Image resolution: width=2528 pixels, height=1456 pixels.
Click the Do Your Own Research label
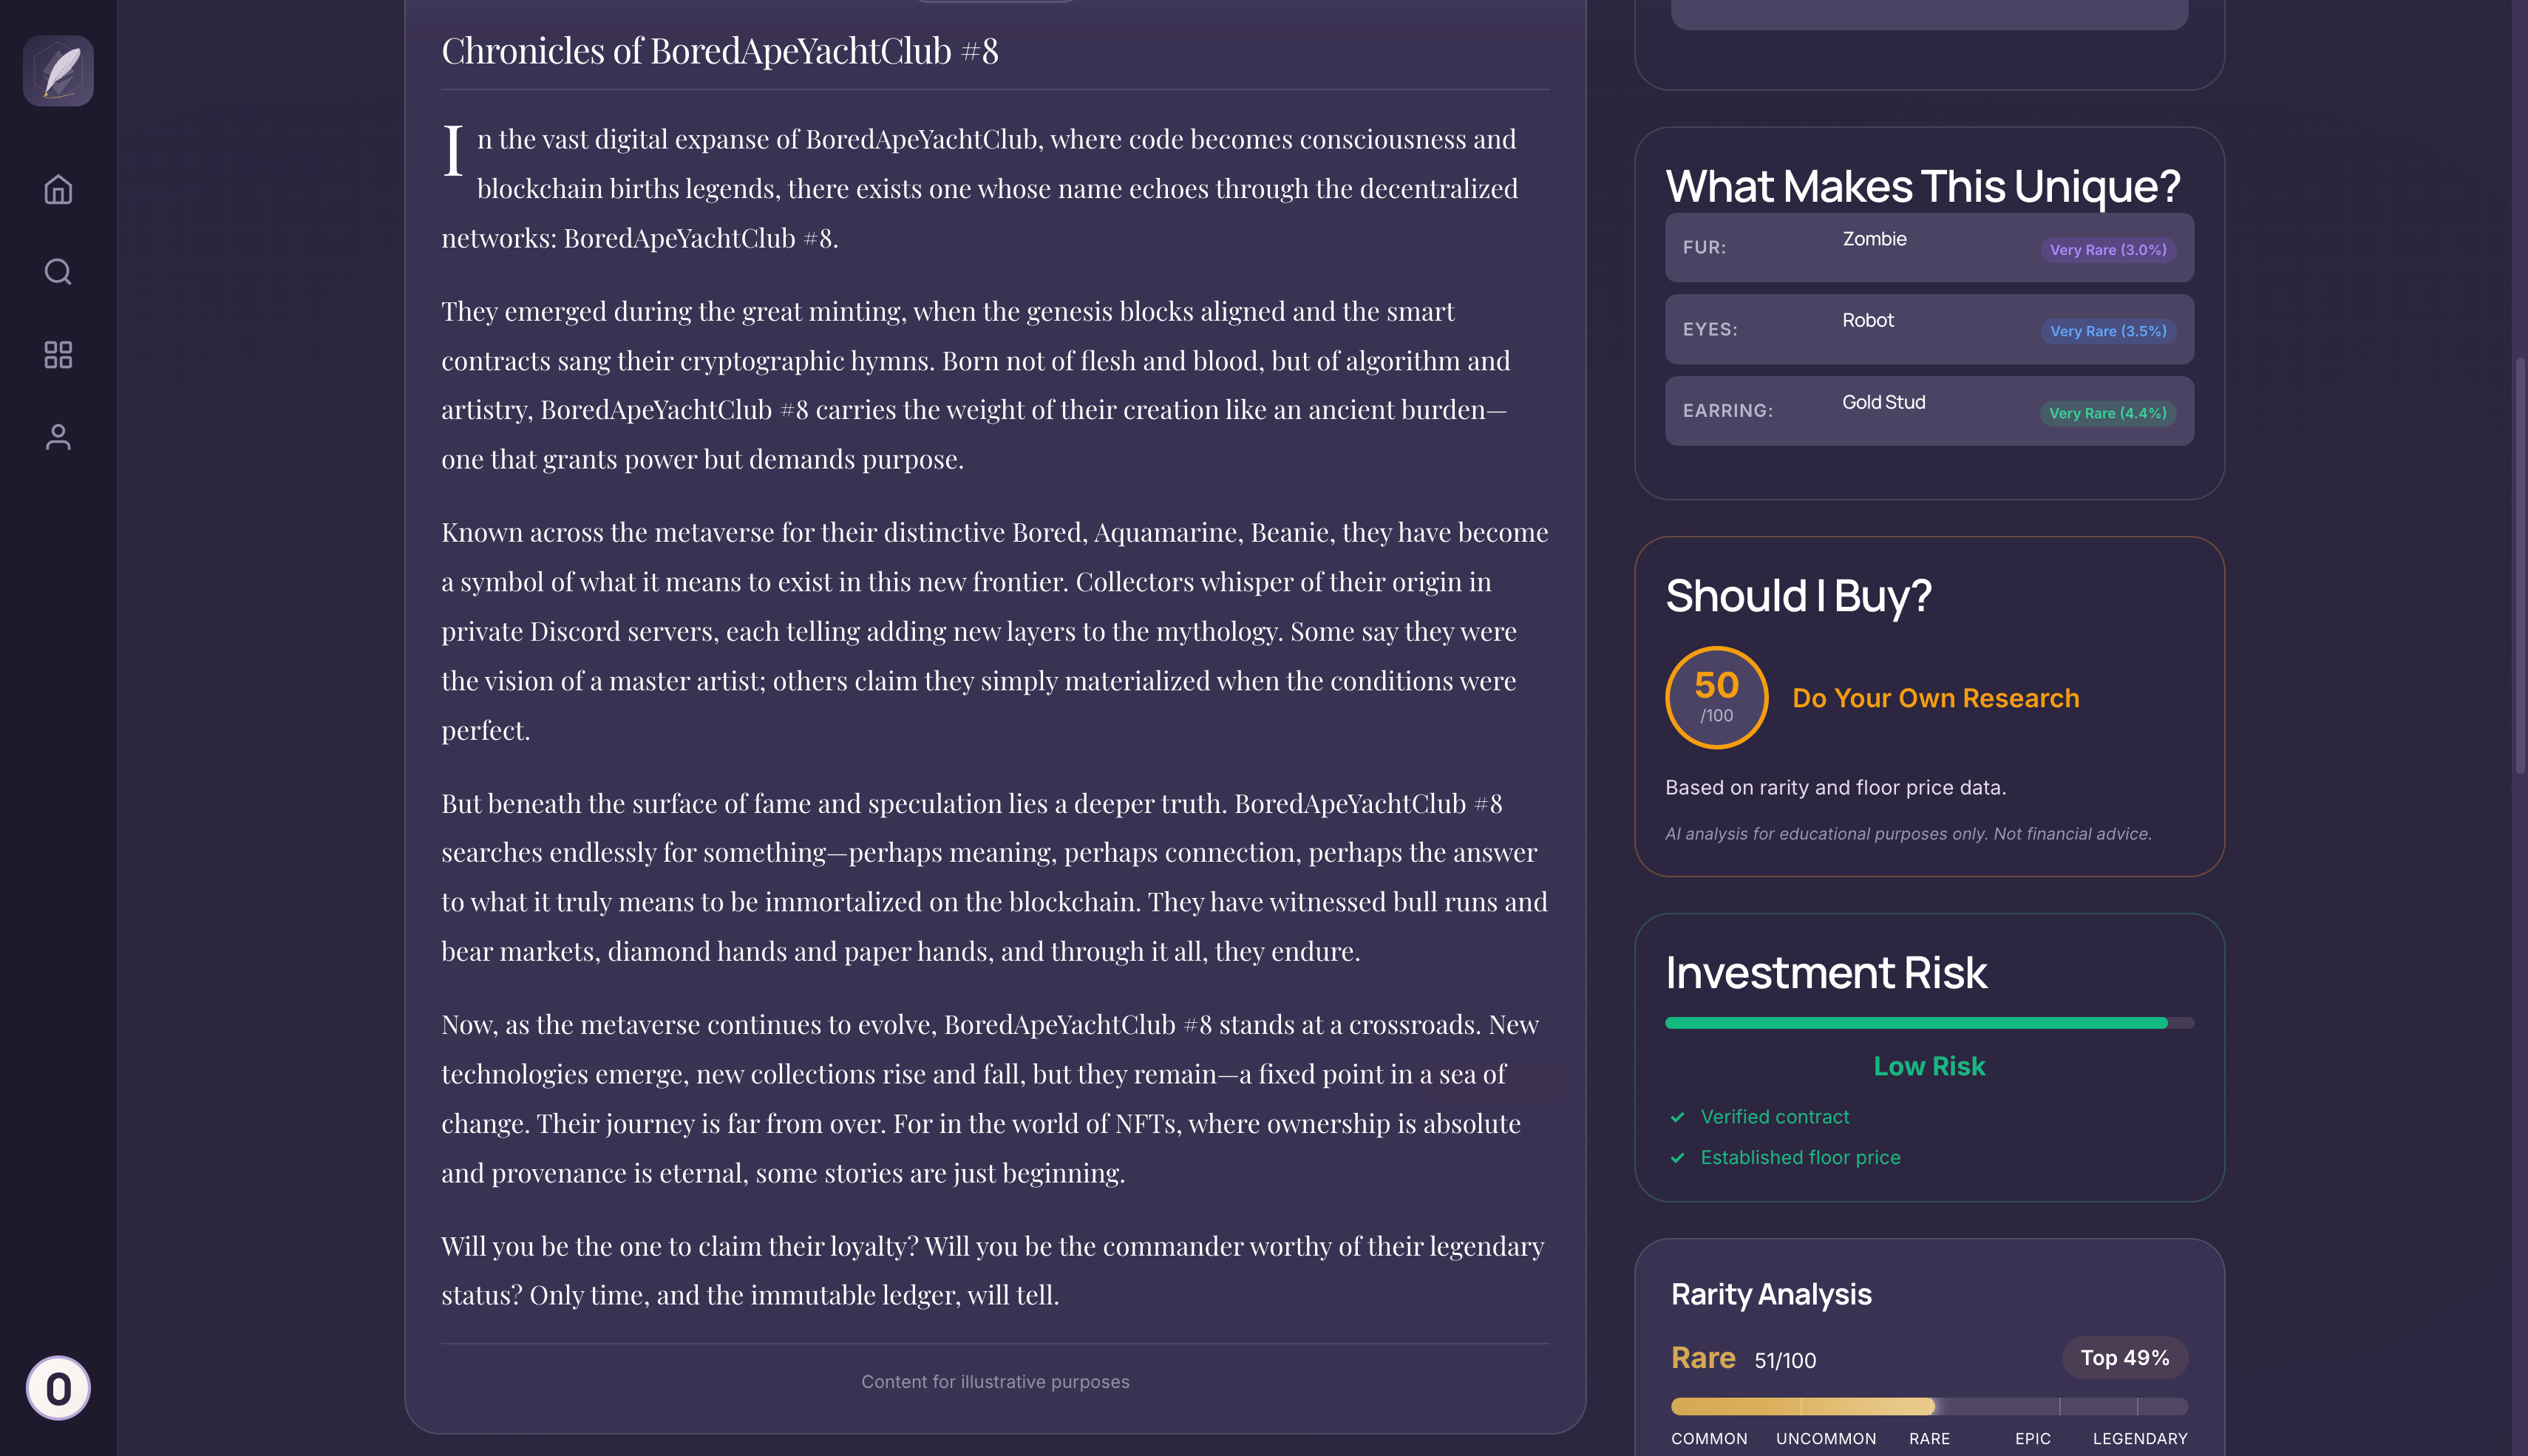(1935, 698)
